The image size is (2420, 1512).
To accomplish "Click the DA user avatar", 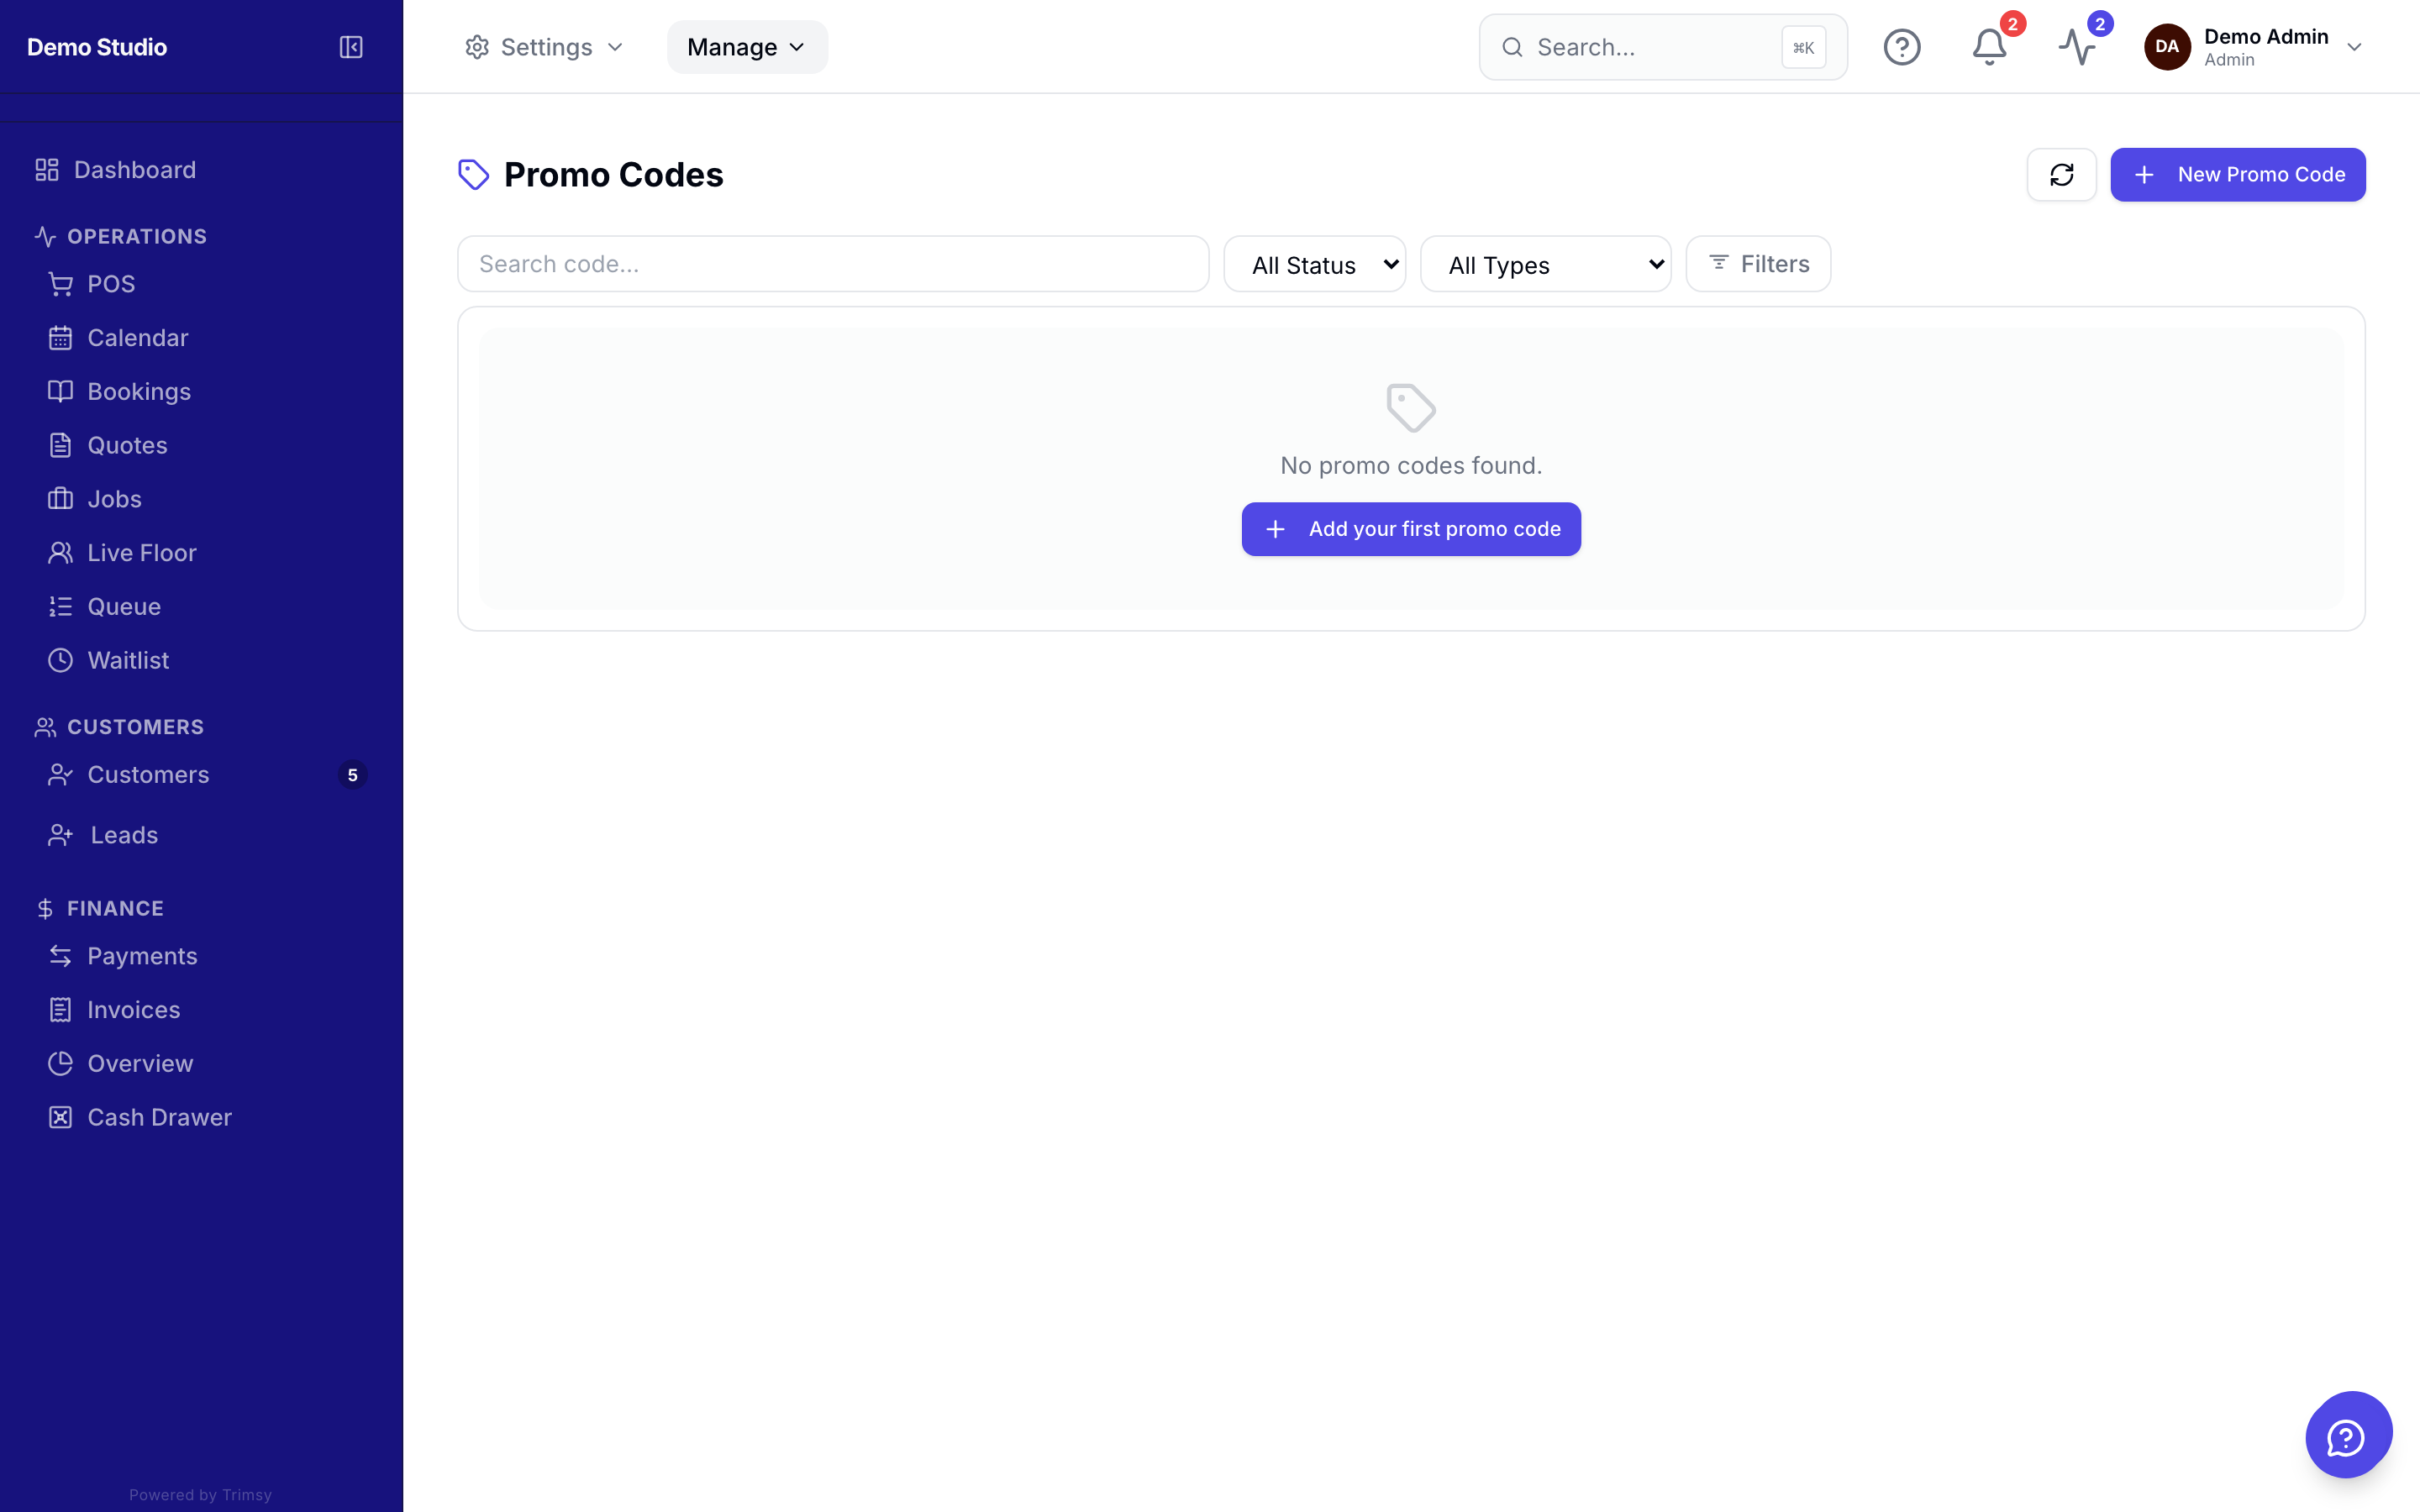I will click(x=2167, y=47).
